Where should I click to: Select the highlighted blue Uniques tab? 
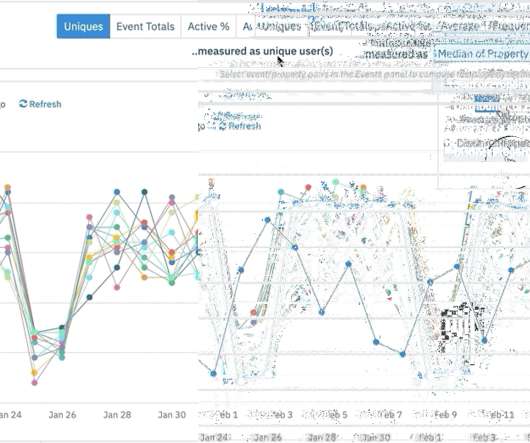pos(83,26)
